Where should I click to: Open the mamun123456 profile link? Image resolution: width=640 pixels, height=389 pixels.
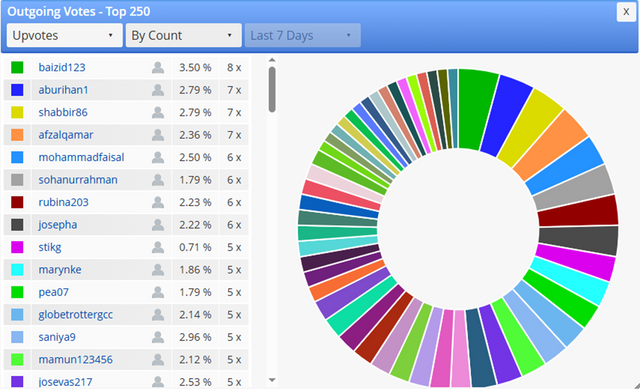[76, 360]
